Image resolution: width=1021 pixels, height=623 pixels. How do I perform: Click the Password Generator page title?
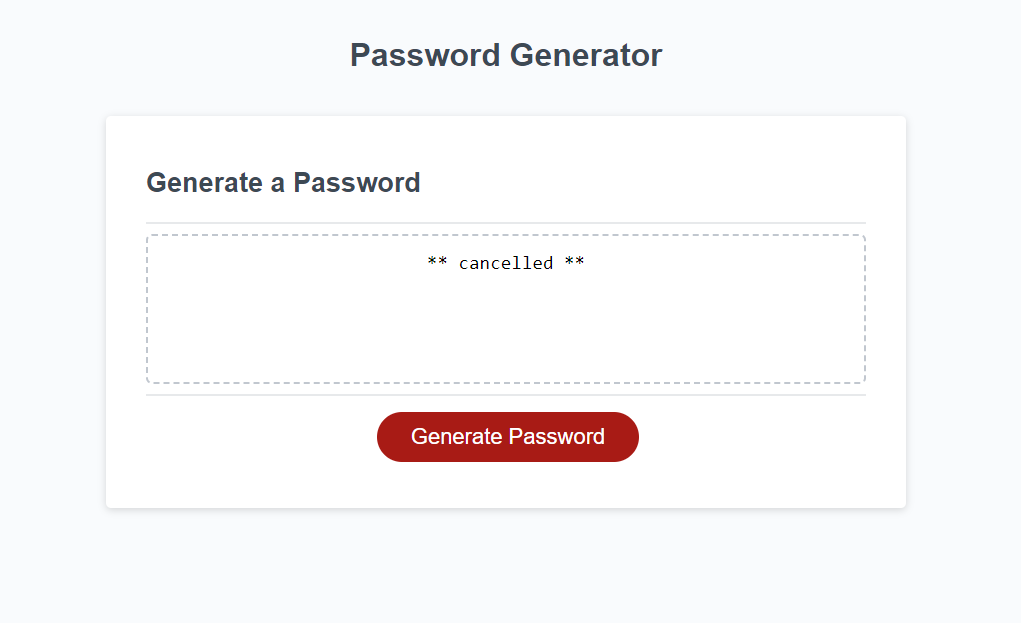point(505,55)
